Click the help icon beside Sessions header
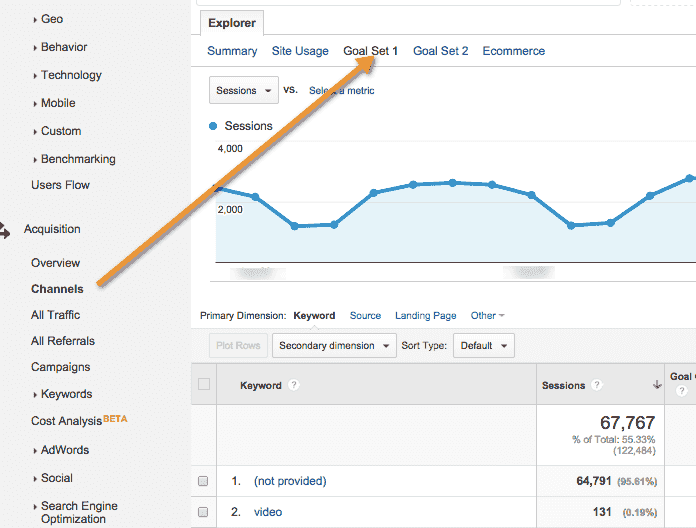 597,385
